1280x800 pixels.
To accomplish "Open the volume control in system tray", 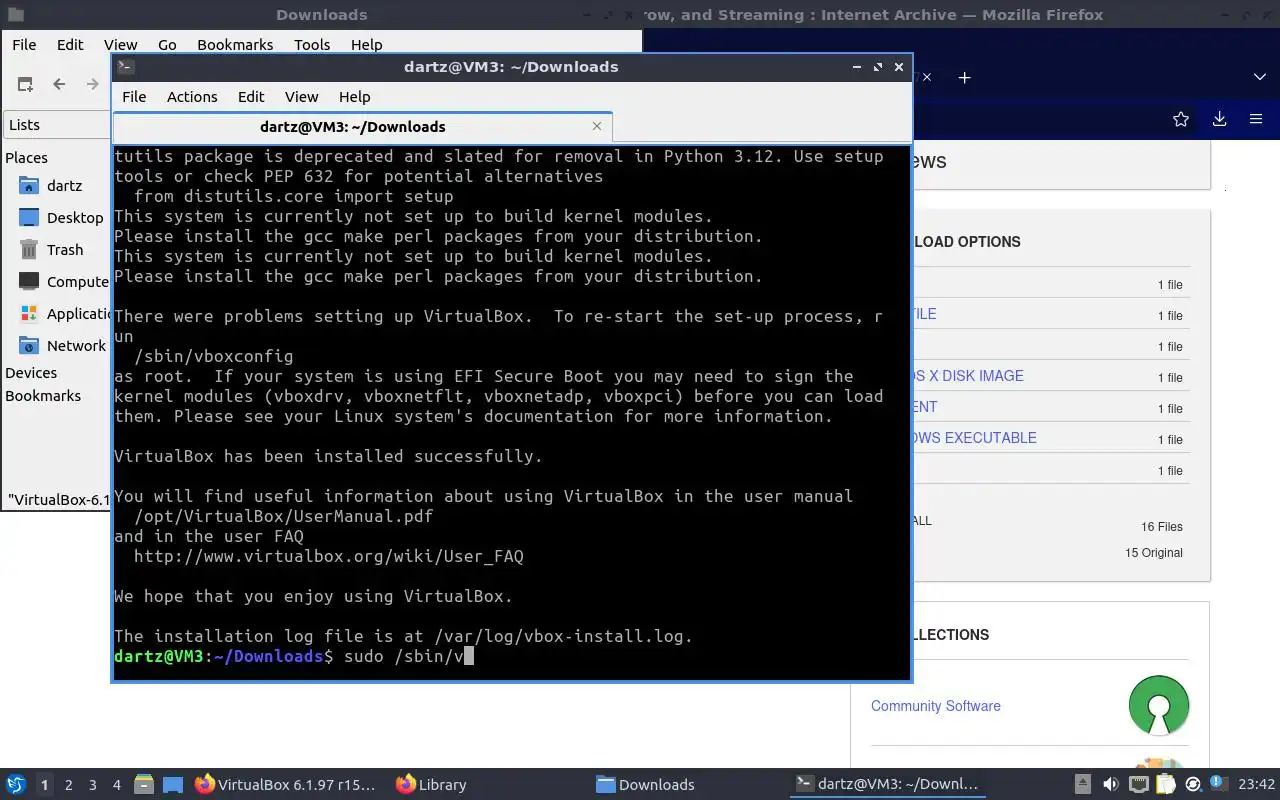I will pyautogui.click(x=1111, y=785).
